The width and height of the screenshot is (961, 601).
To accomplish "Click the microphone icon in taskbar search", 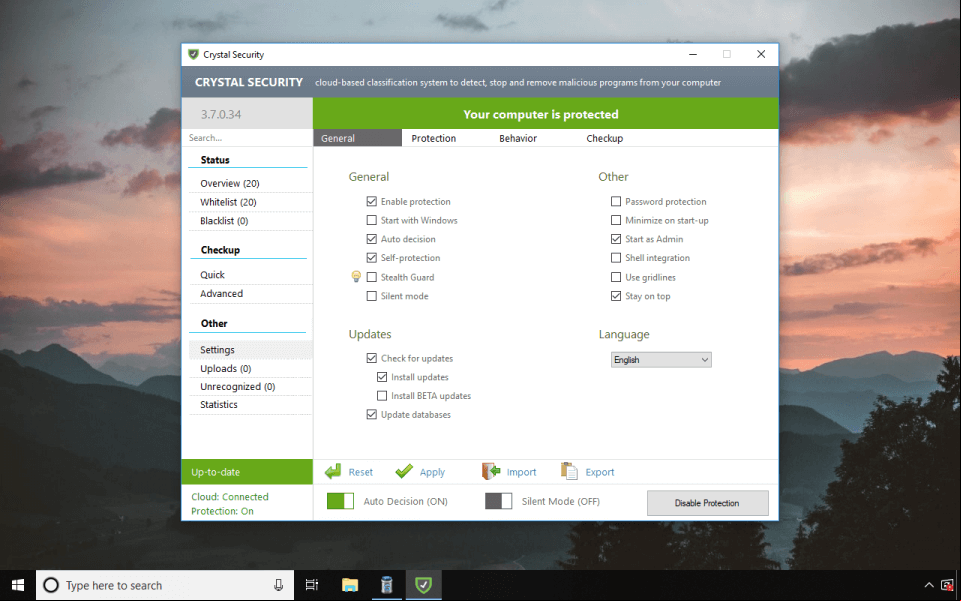I will tap(278, 585).
